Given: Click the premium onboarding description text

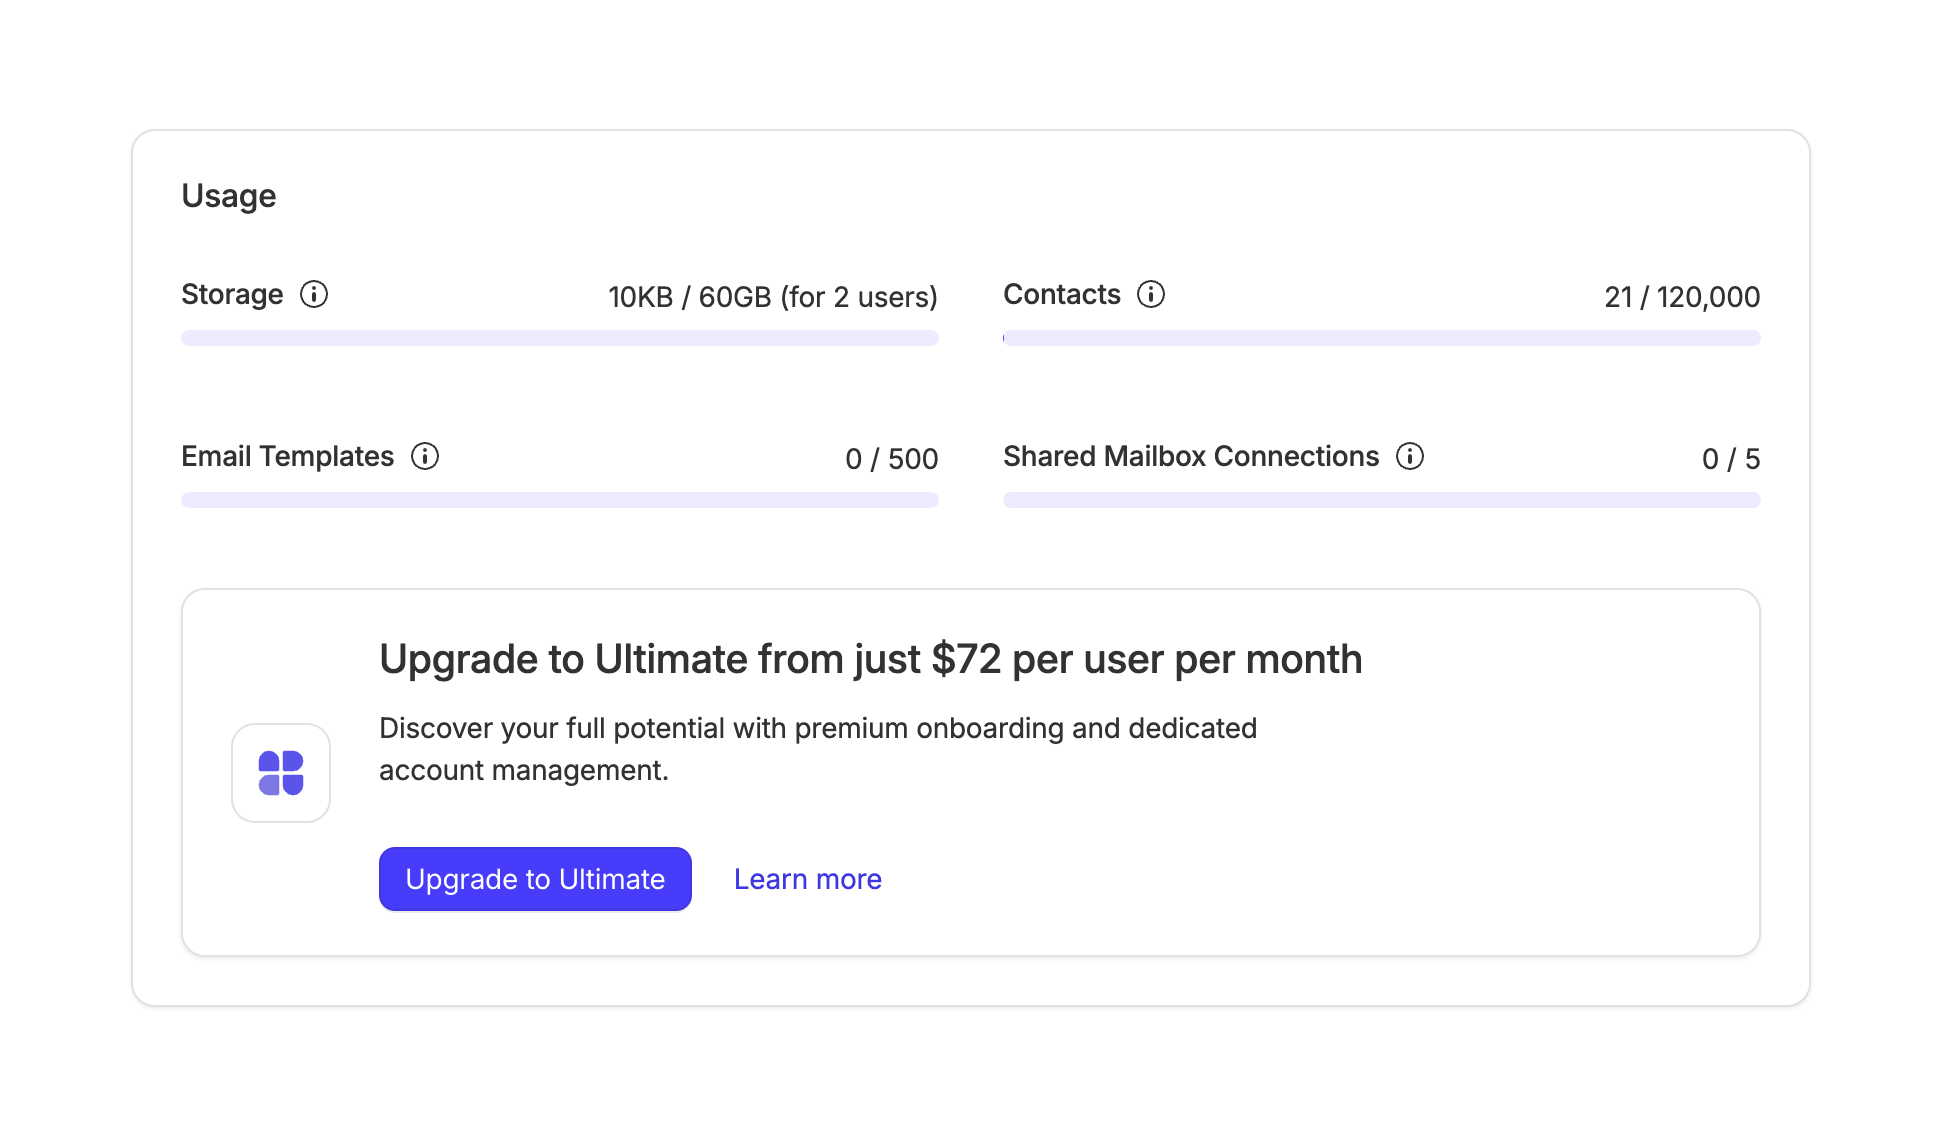Looking at the screenshot, I should coord(817,749).
